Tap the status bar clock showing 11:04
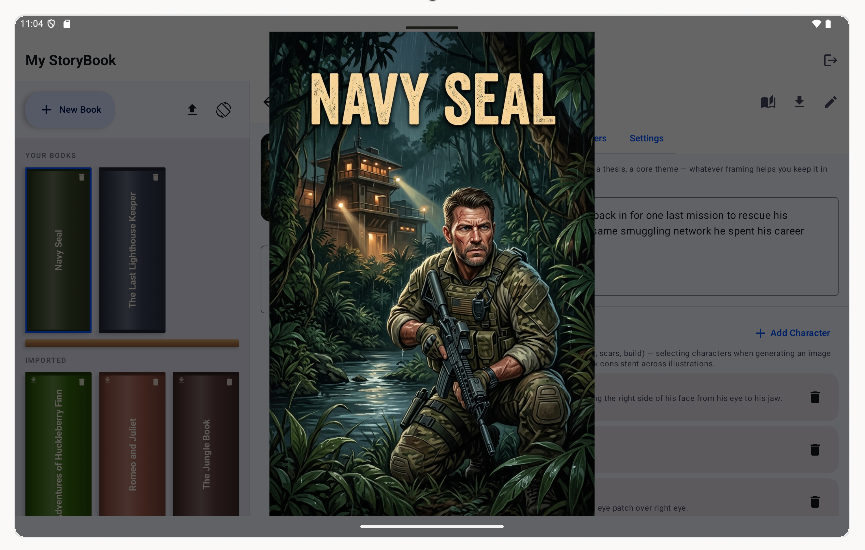This screenshot has height=550, width=865. pyautogui.click(x=31, y=24)
